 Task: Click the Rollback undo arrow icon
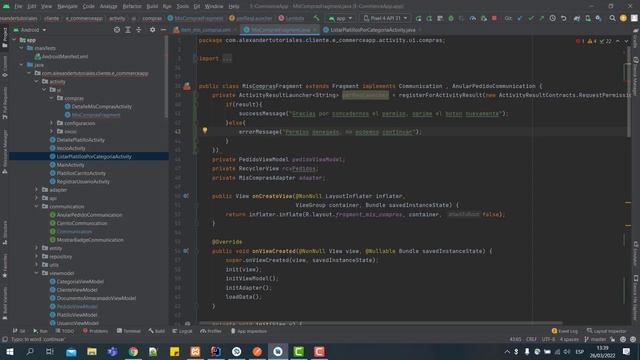(x=564, y=18)
